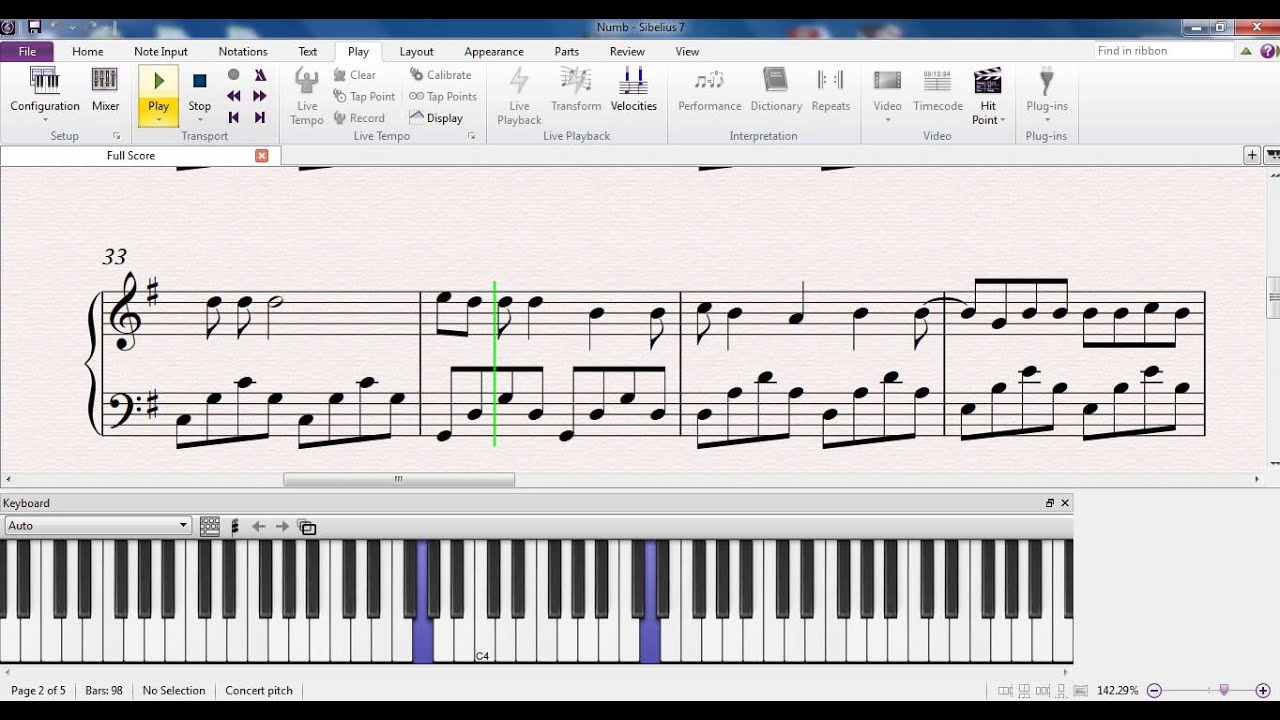The height and width of the screenshot is (720, 1280).
Task: Switch to the Note Input tab
Action: [161, 51]
